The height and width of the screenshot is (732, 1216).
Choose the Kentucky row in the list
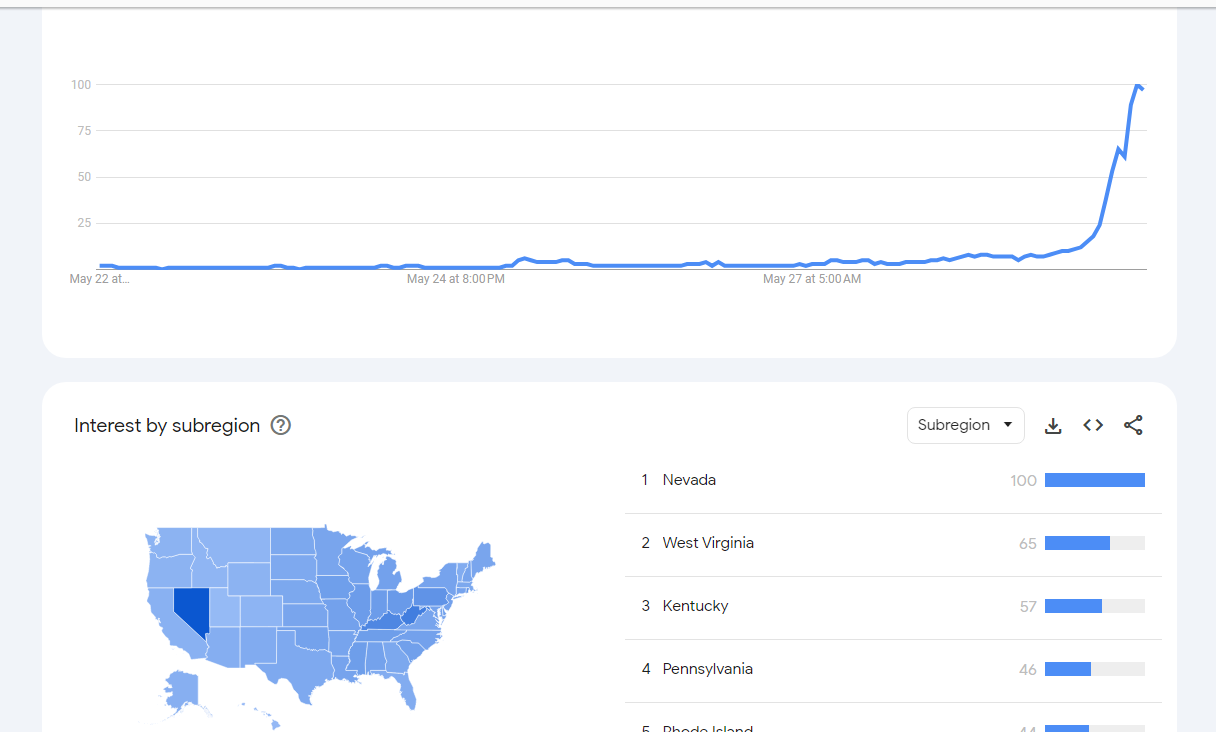coord(893,606)
